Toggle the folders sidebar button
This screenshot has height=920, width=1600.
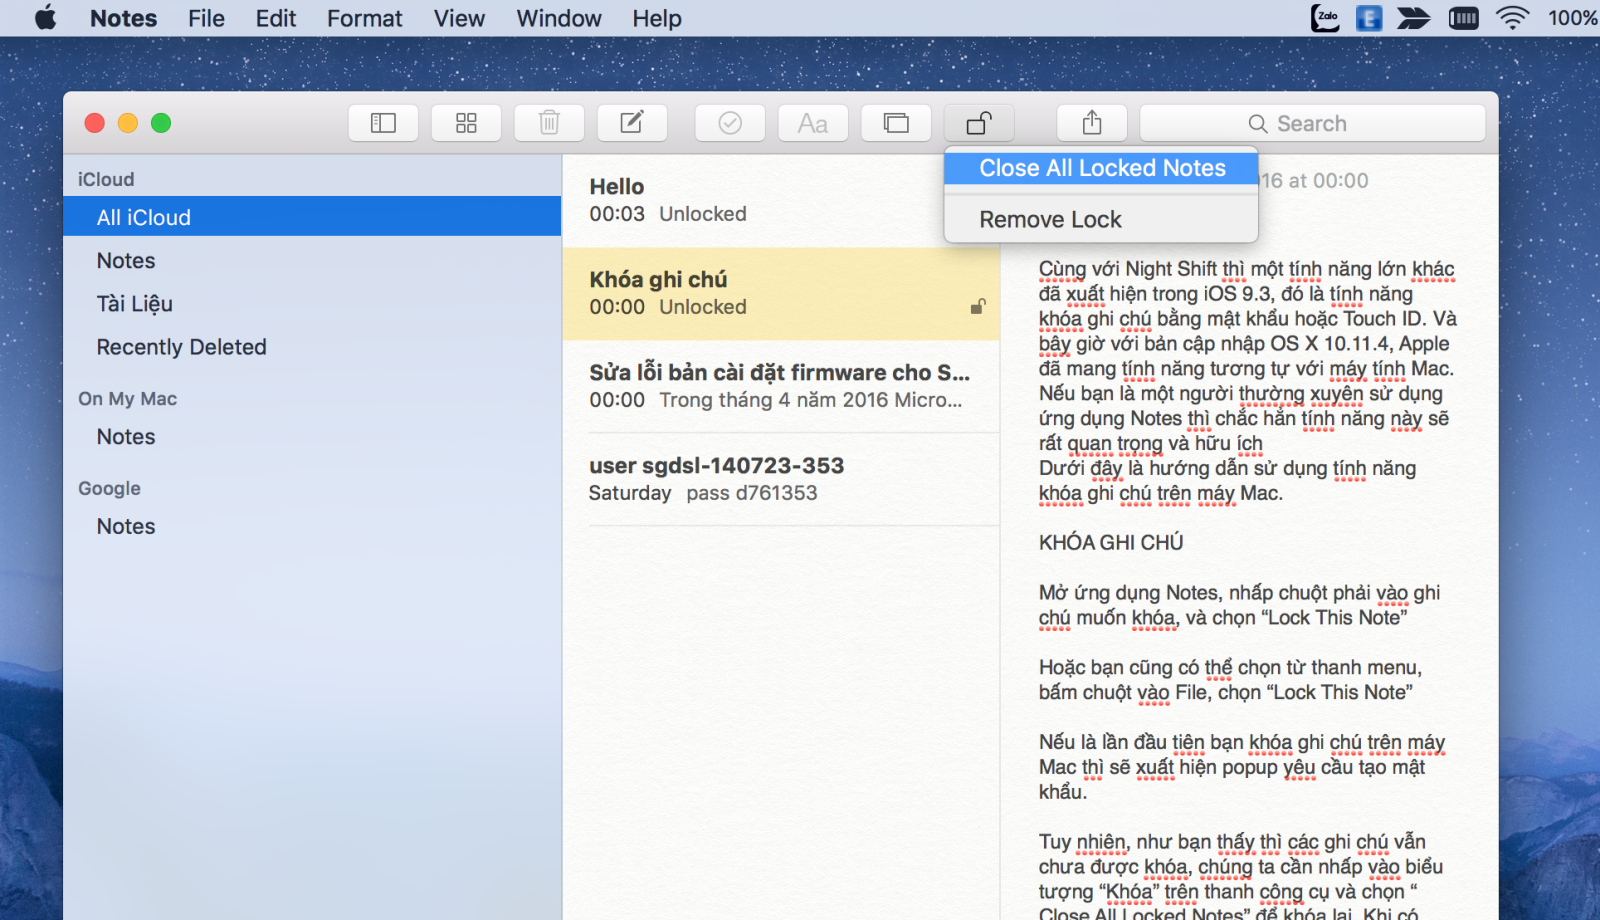coord(384,123)
